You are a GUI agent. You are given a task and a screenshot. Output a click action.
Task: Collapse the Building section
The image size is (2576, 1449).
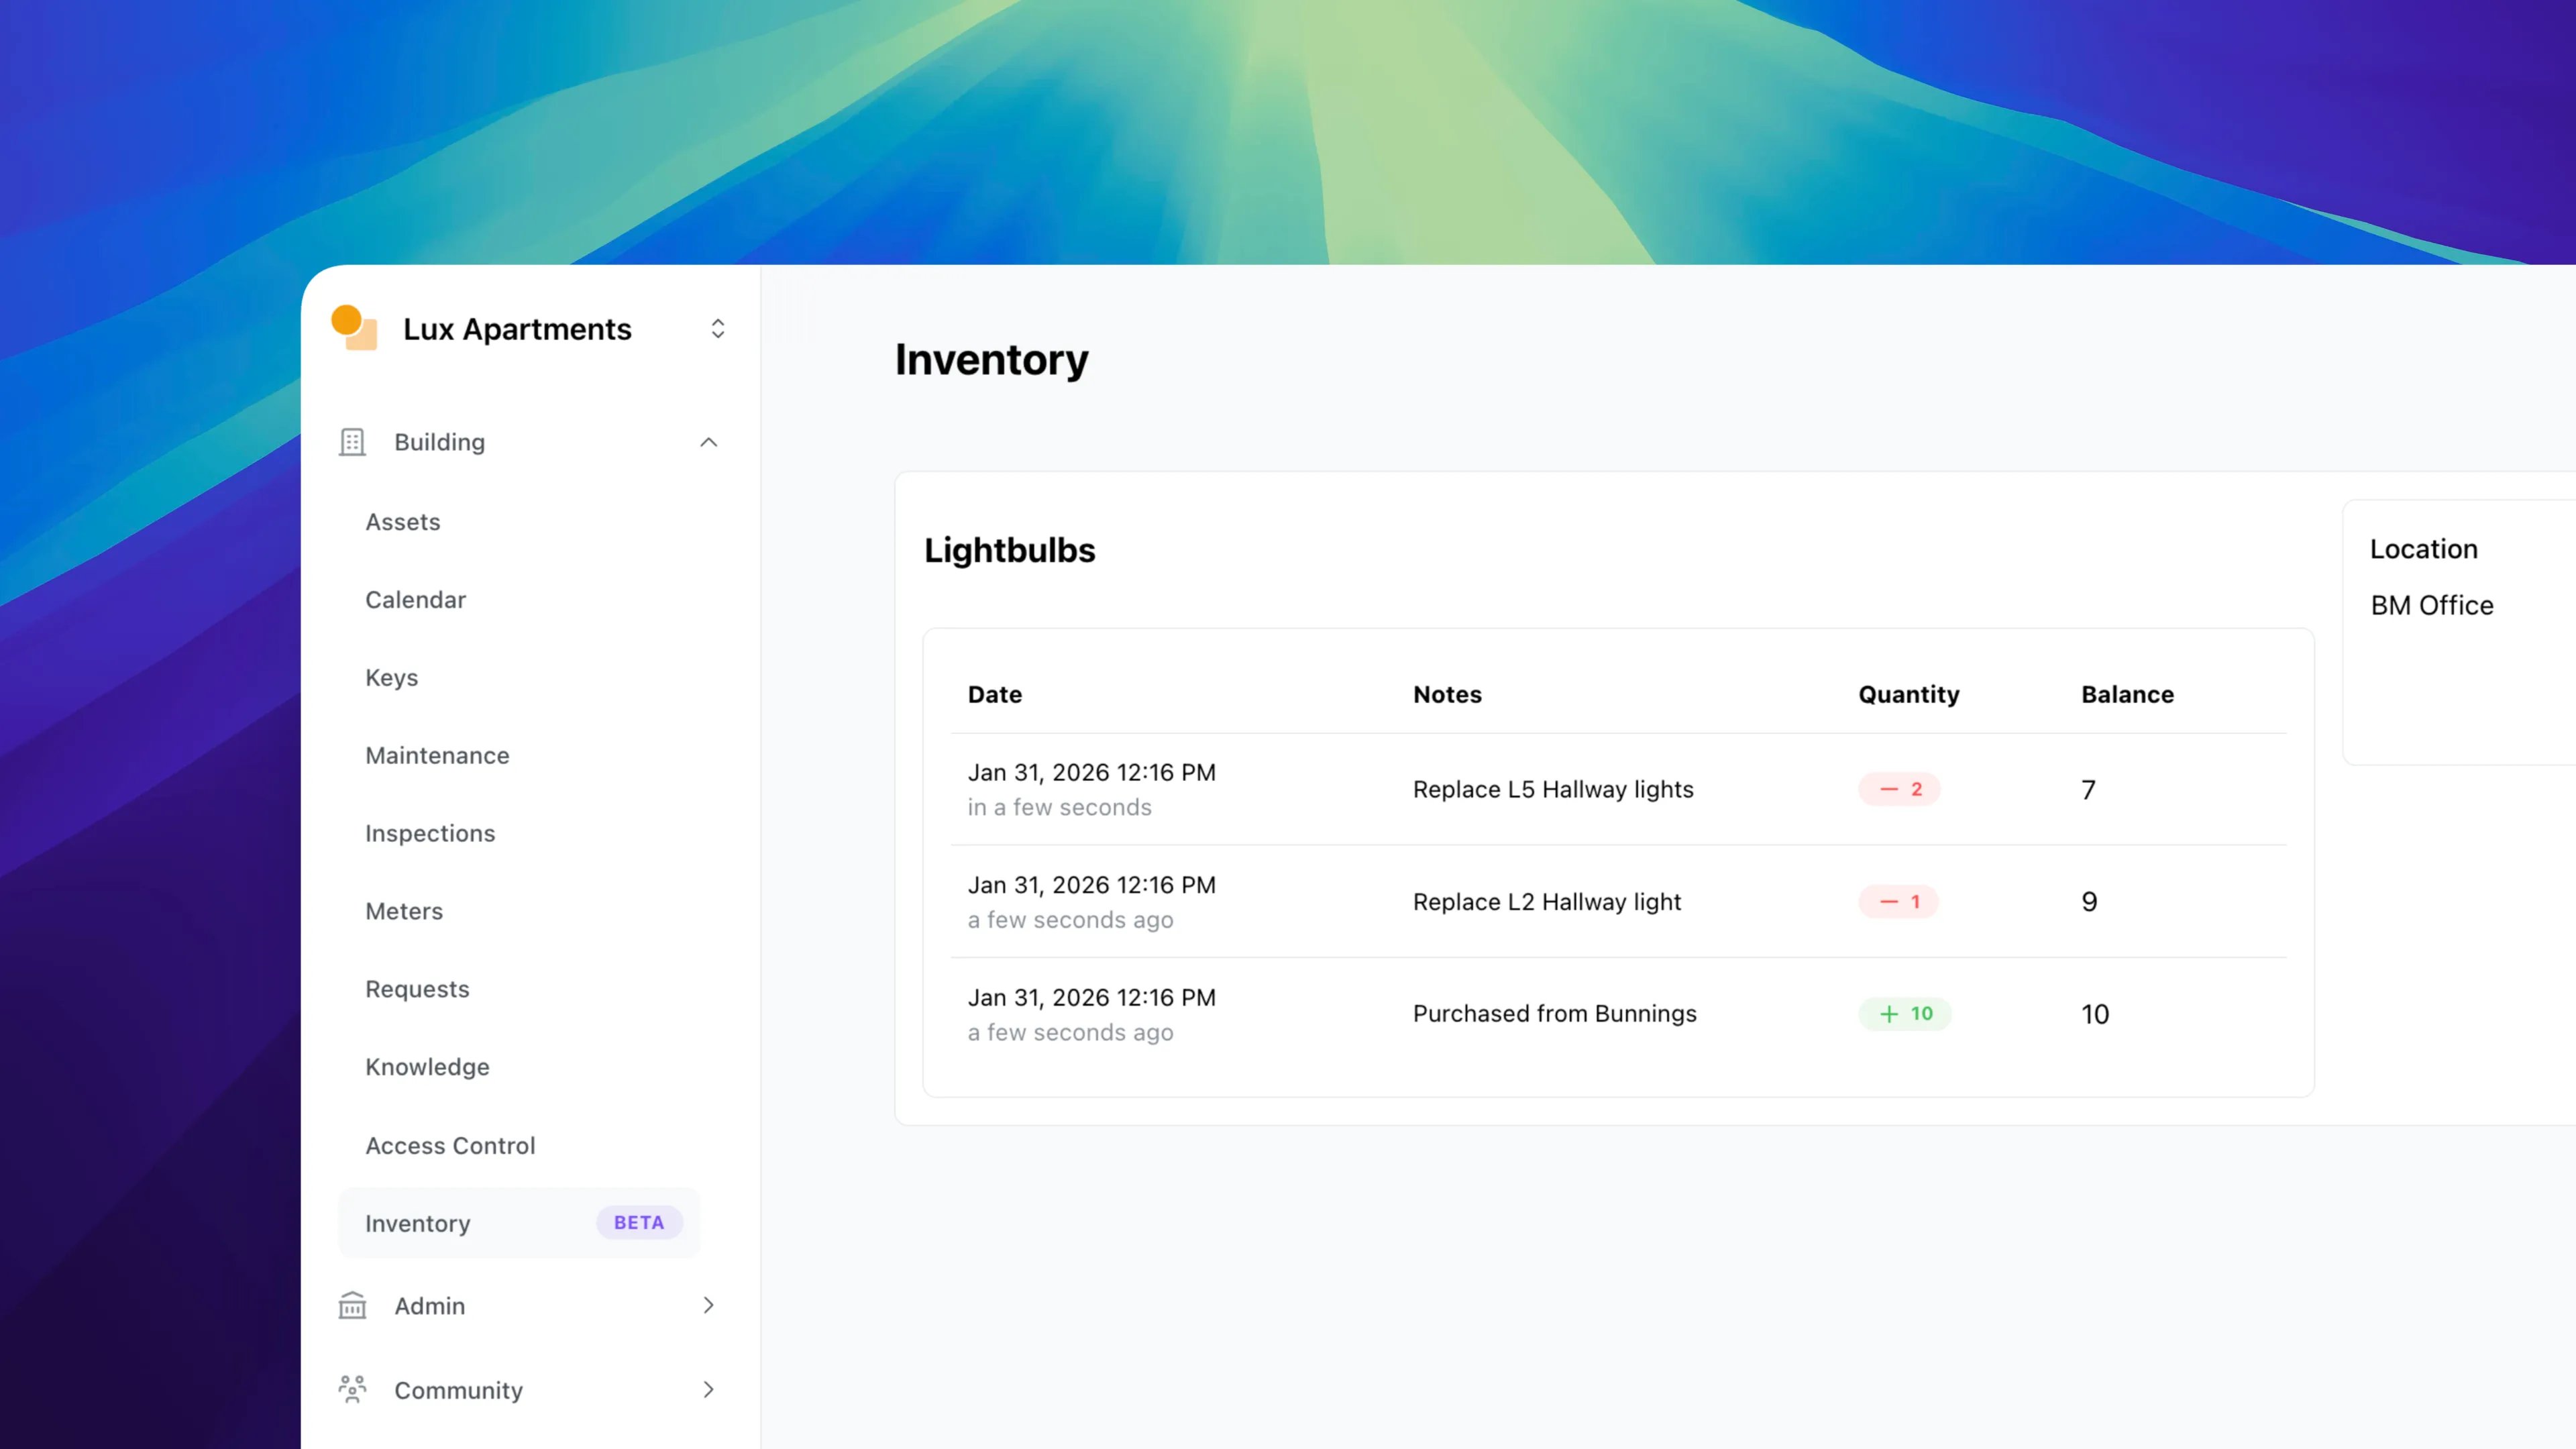(x=709, y=442)
